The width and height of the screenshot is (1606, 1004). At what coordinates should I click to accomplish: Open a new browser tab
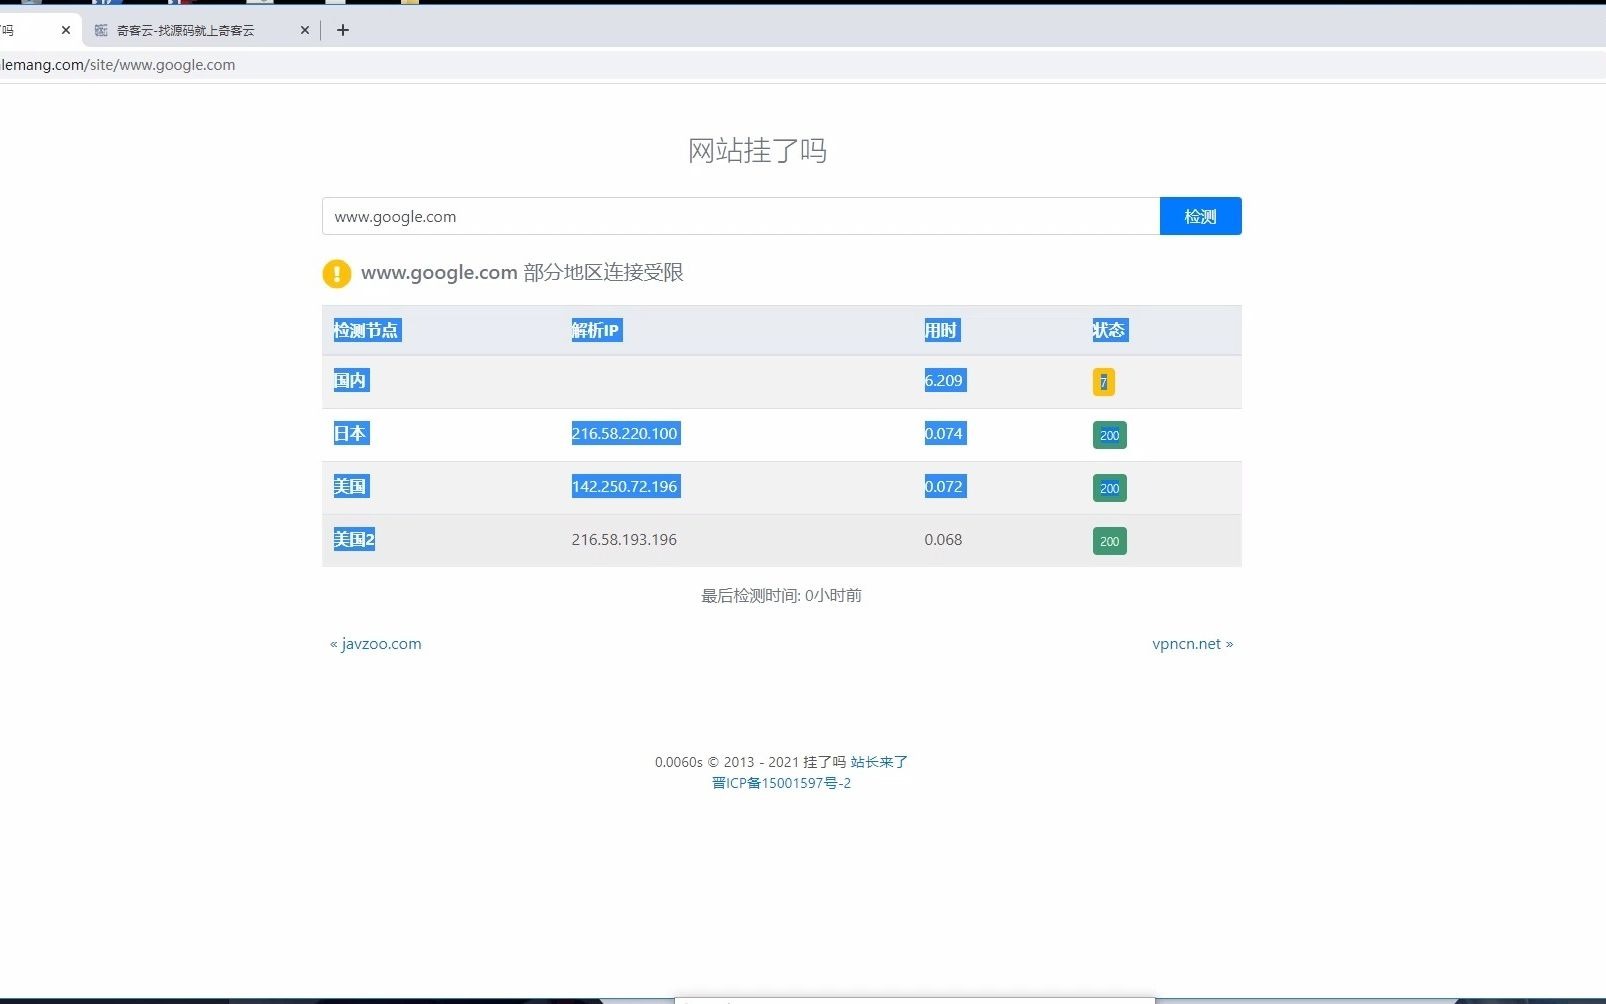(x=343, y=30)
